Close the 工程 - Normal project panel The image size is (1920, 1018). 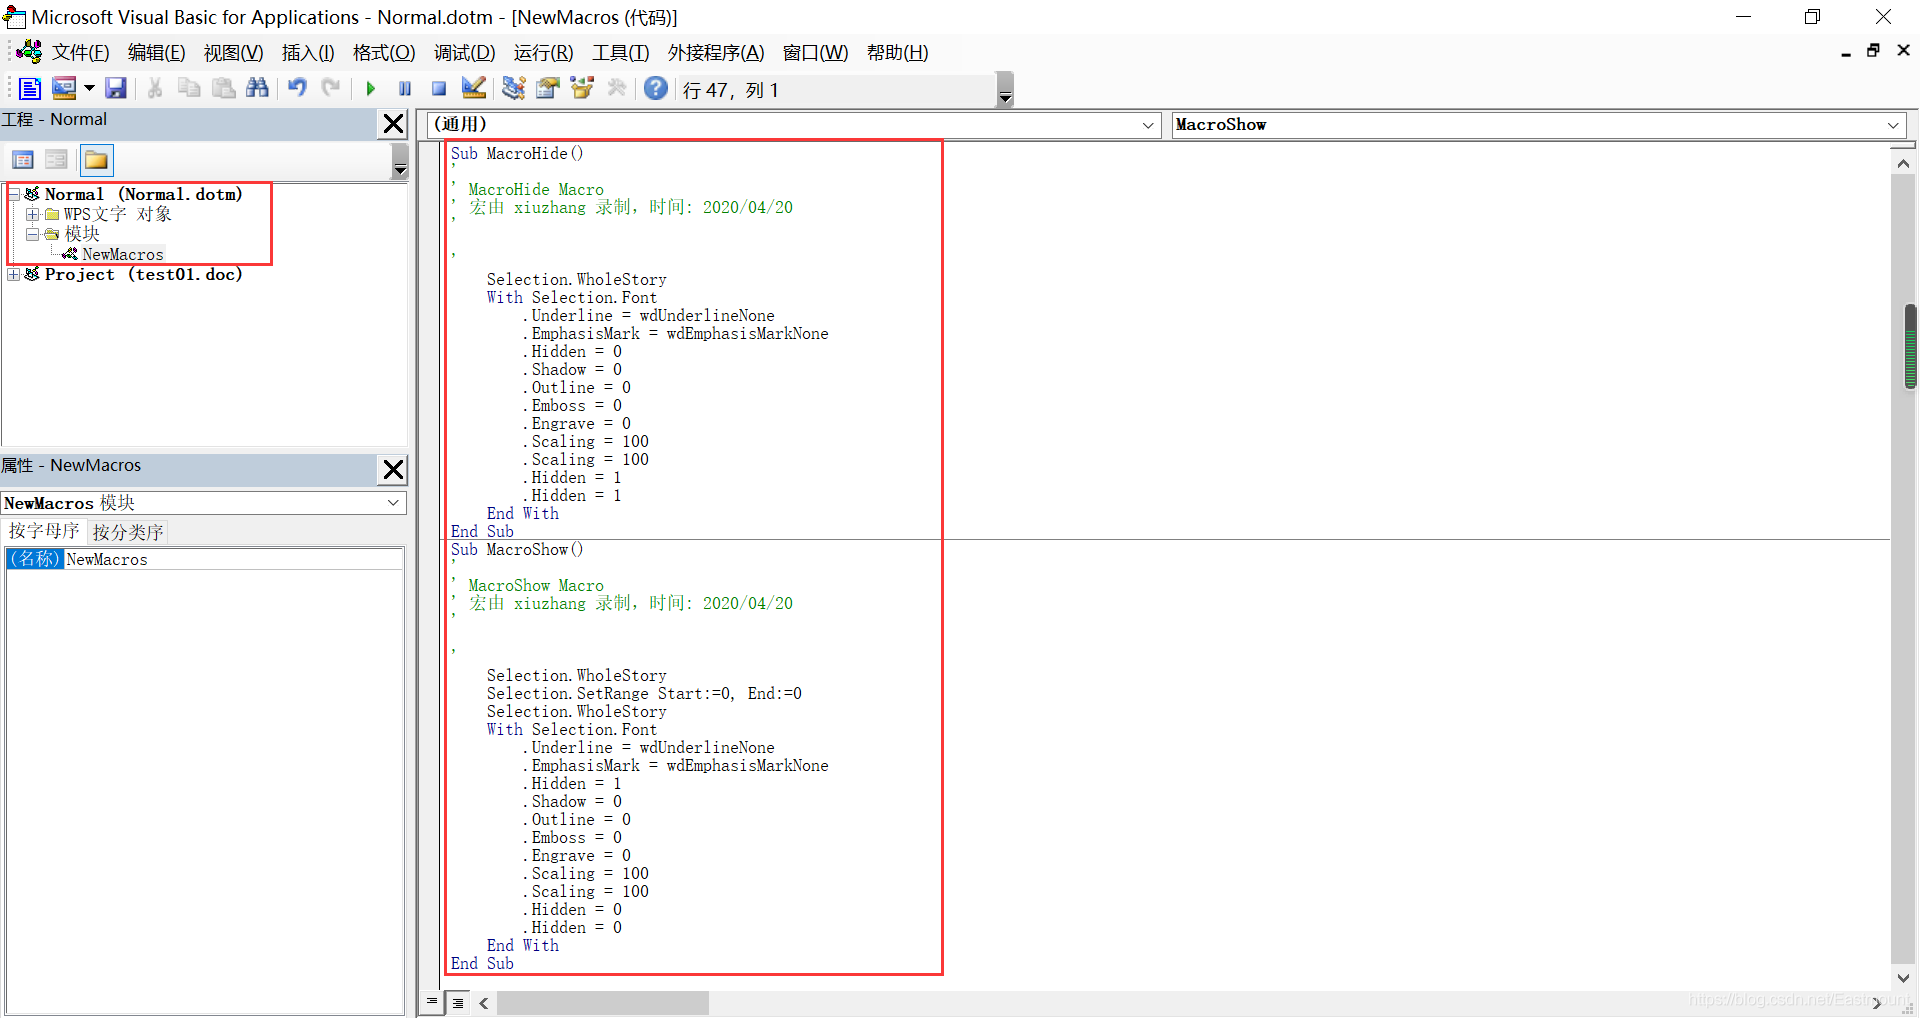click(x=394, y=123)
